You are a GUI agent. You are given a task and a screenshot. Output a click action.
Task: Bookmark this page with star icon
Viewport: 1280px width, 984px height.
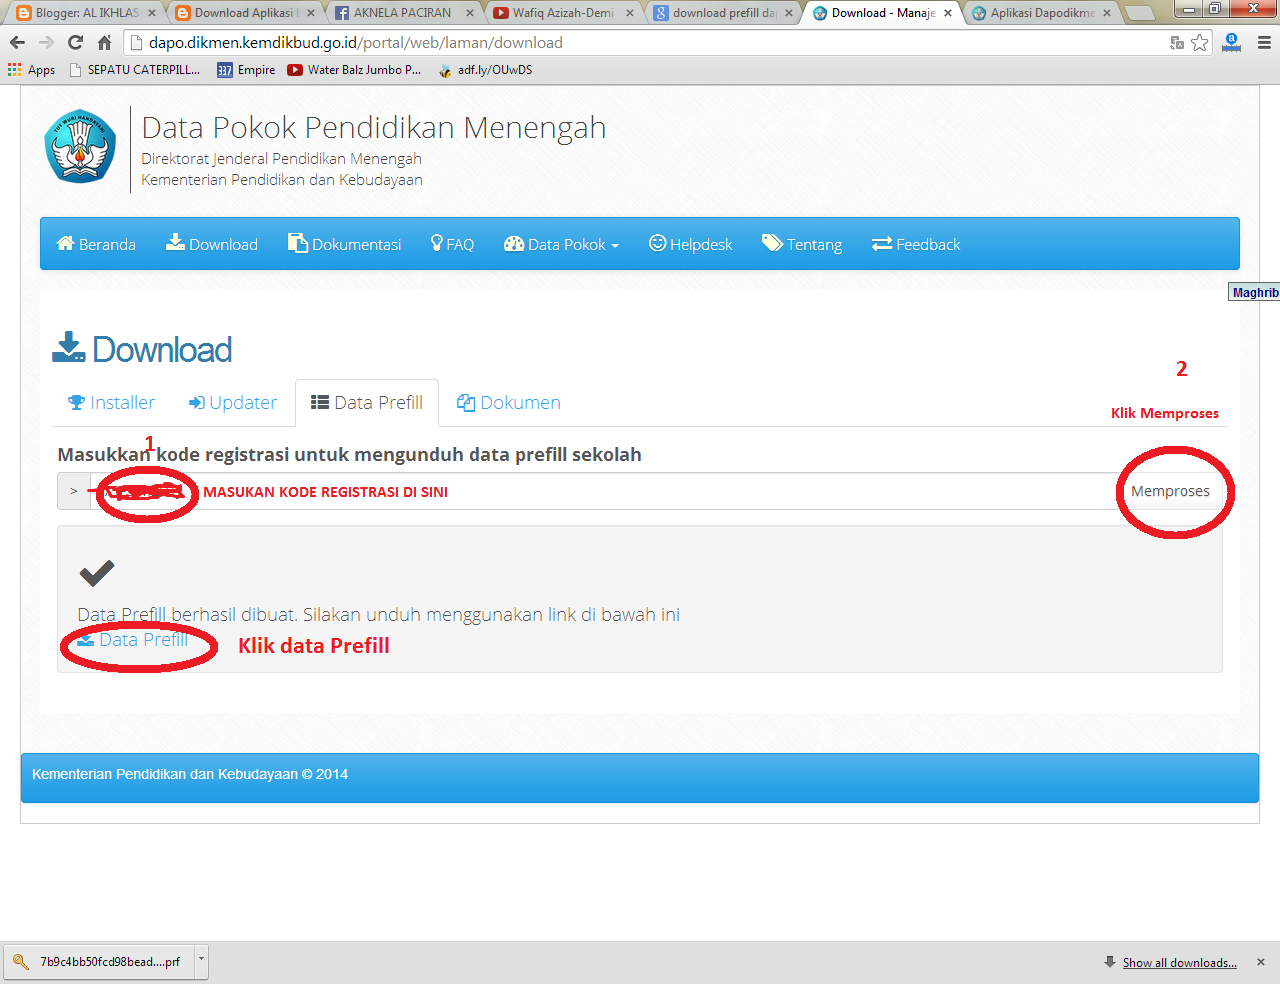click(x=1200, y=42)
